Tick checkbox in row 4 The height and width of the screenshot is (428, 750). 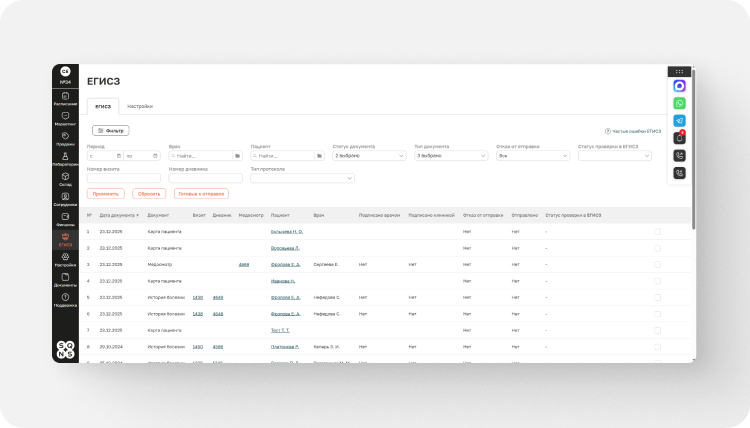point(657,281)
